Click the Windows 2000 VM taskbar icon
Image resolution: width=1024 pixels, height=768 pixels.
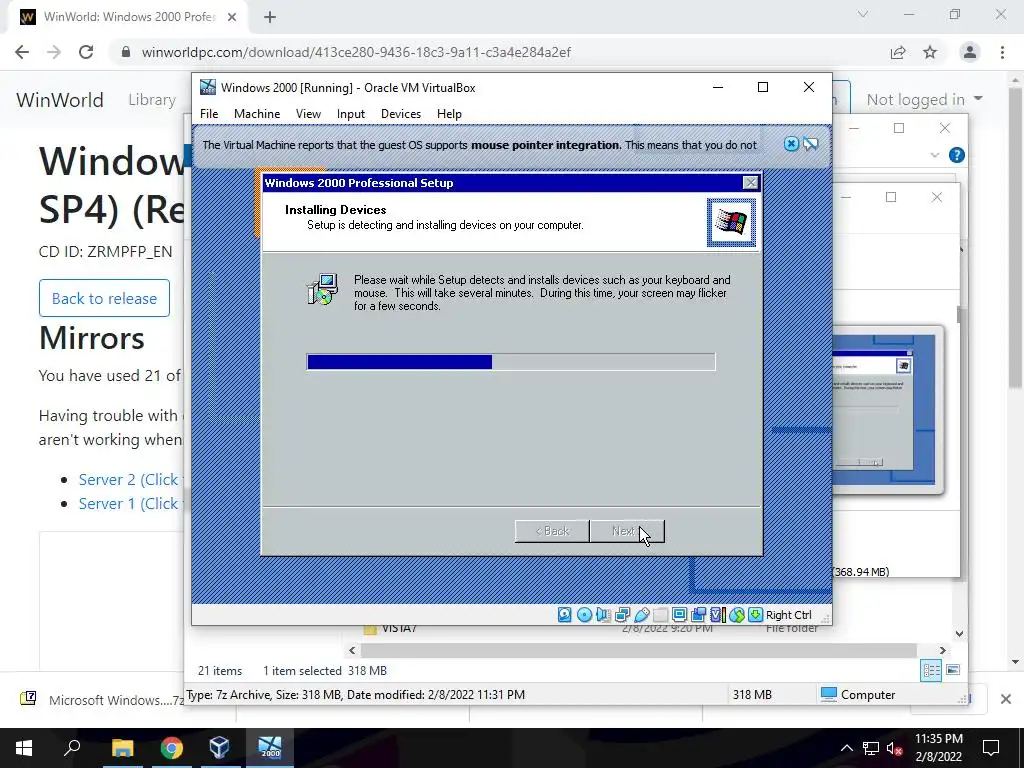(270, 748)
